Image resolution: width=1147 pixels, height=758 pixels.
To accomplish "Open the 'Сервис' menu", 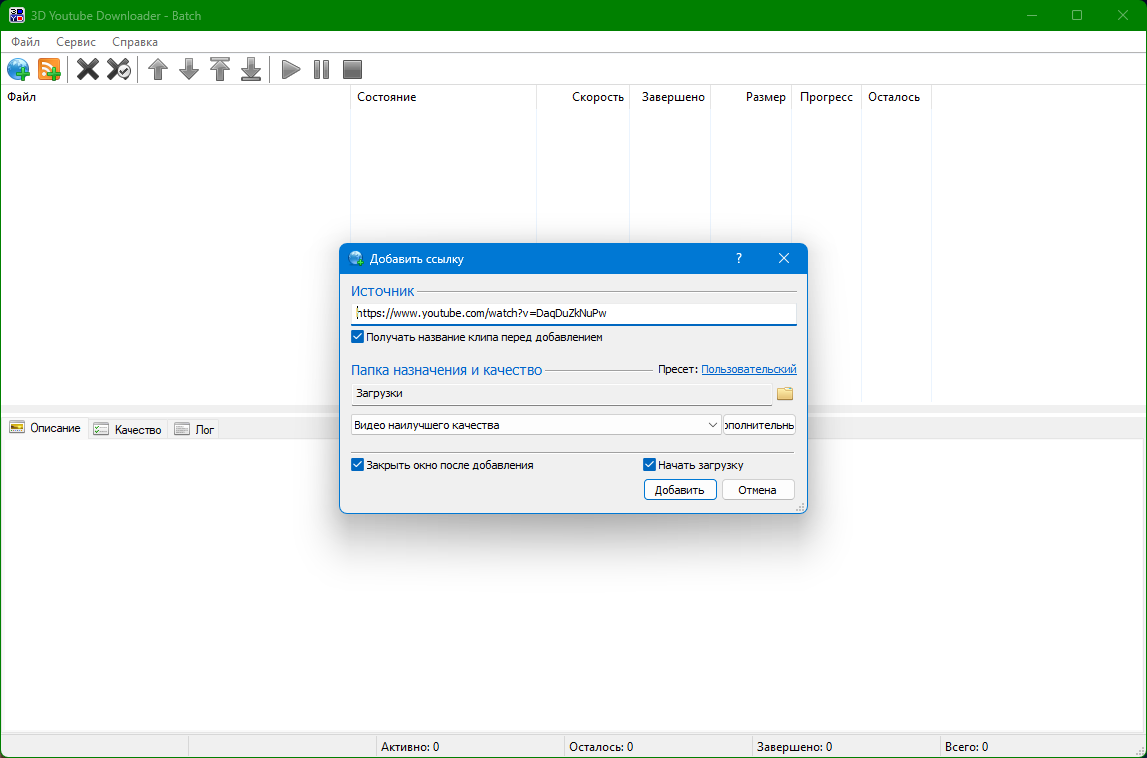I will click(76, 42).
